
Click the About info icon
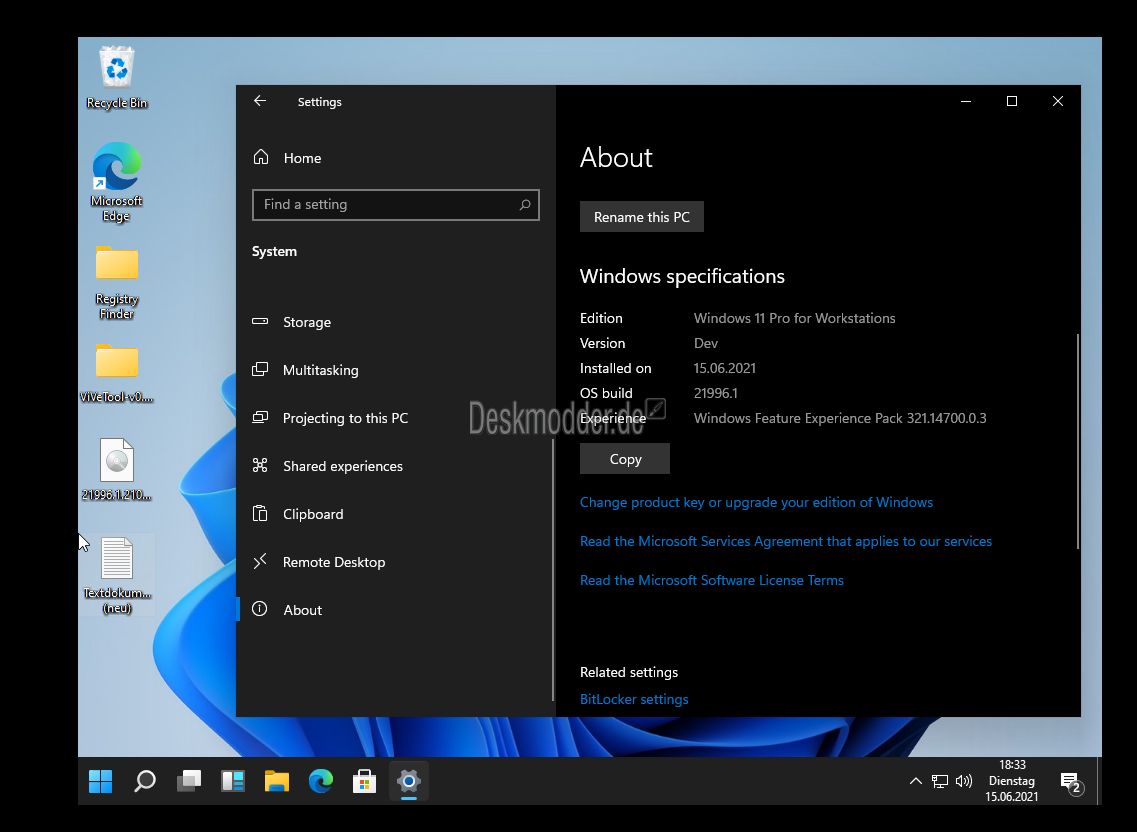click(260, 609)
